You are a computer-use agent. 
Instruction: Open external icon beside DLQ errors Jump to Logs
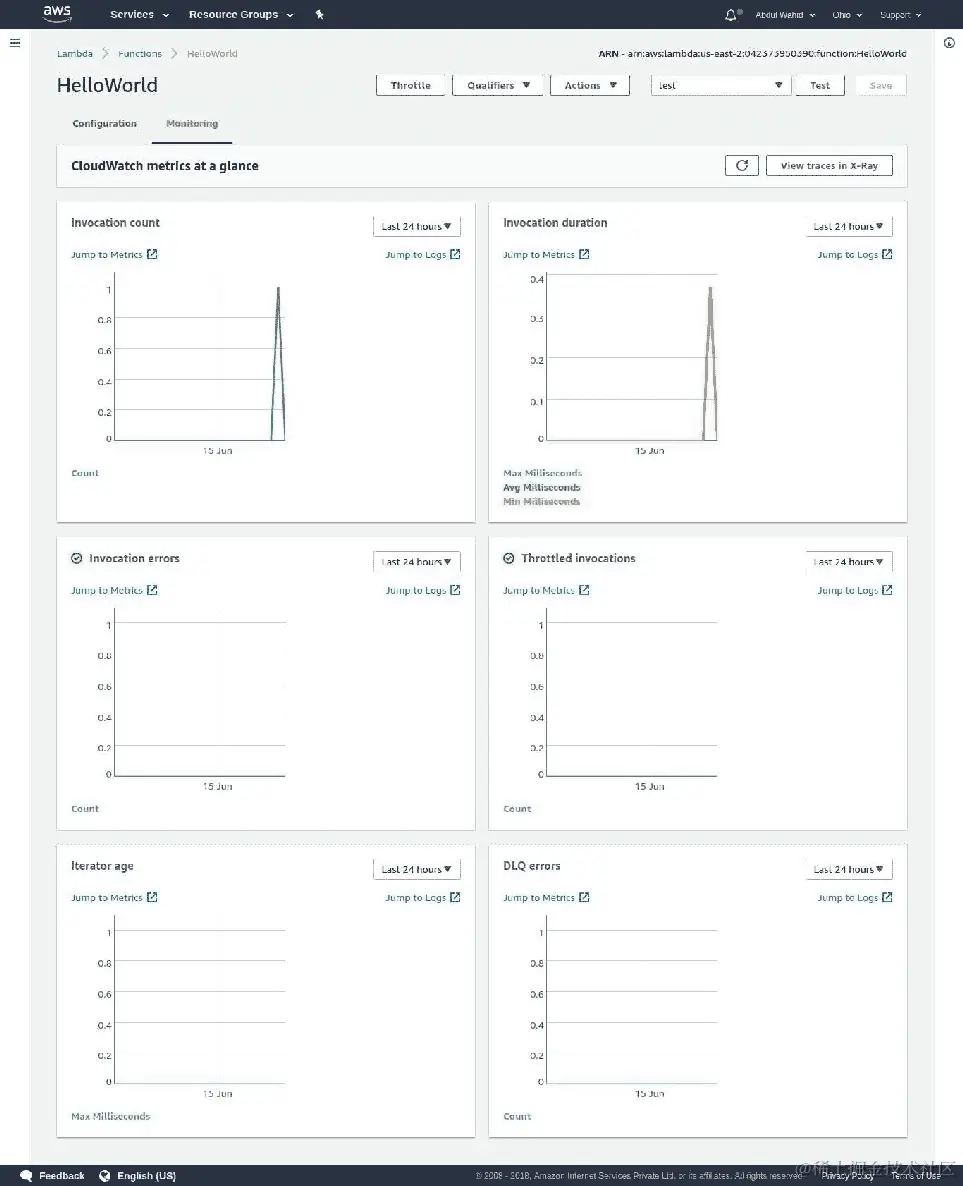click(x=887, y=897)
